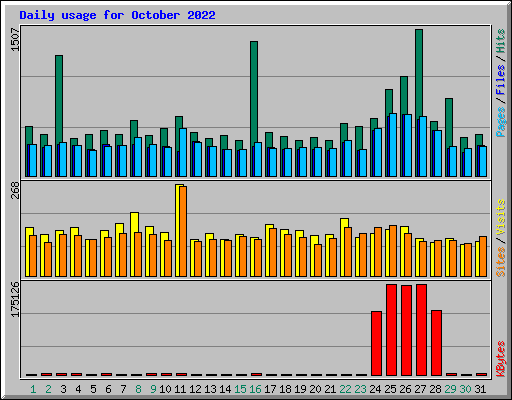Click day label 2 on the x-axis
Screen dimensions: 512x400
(48, 389)
